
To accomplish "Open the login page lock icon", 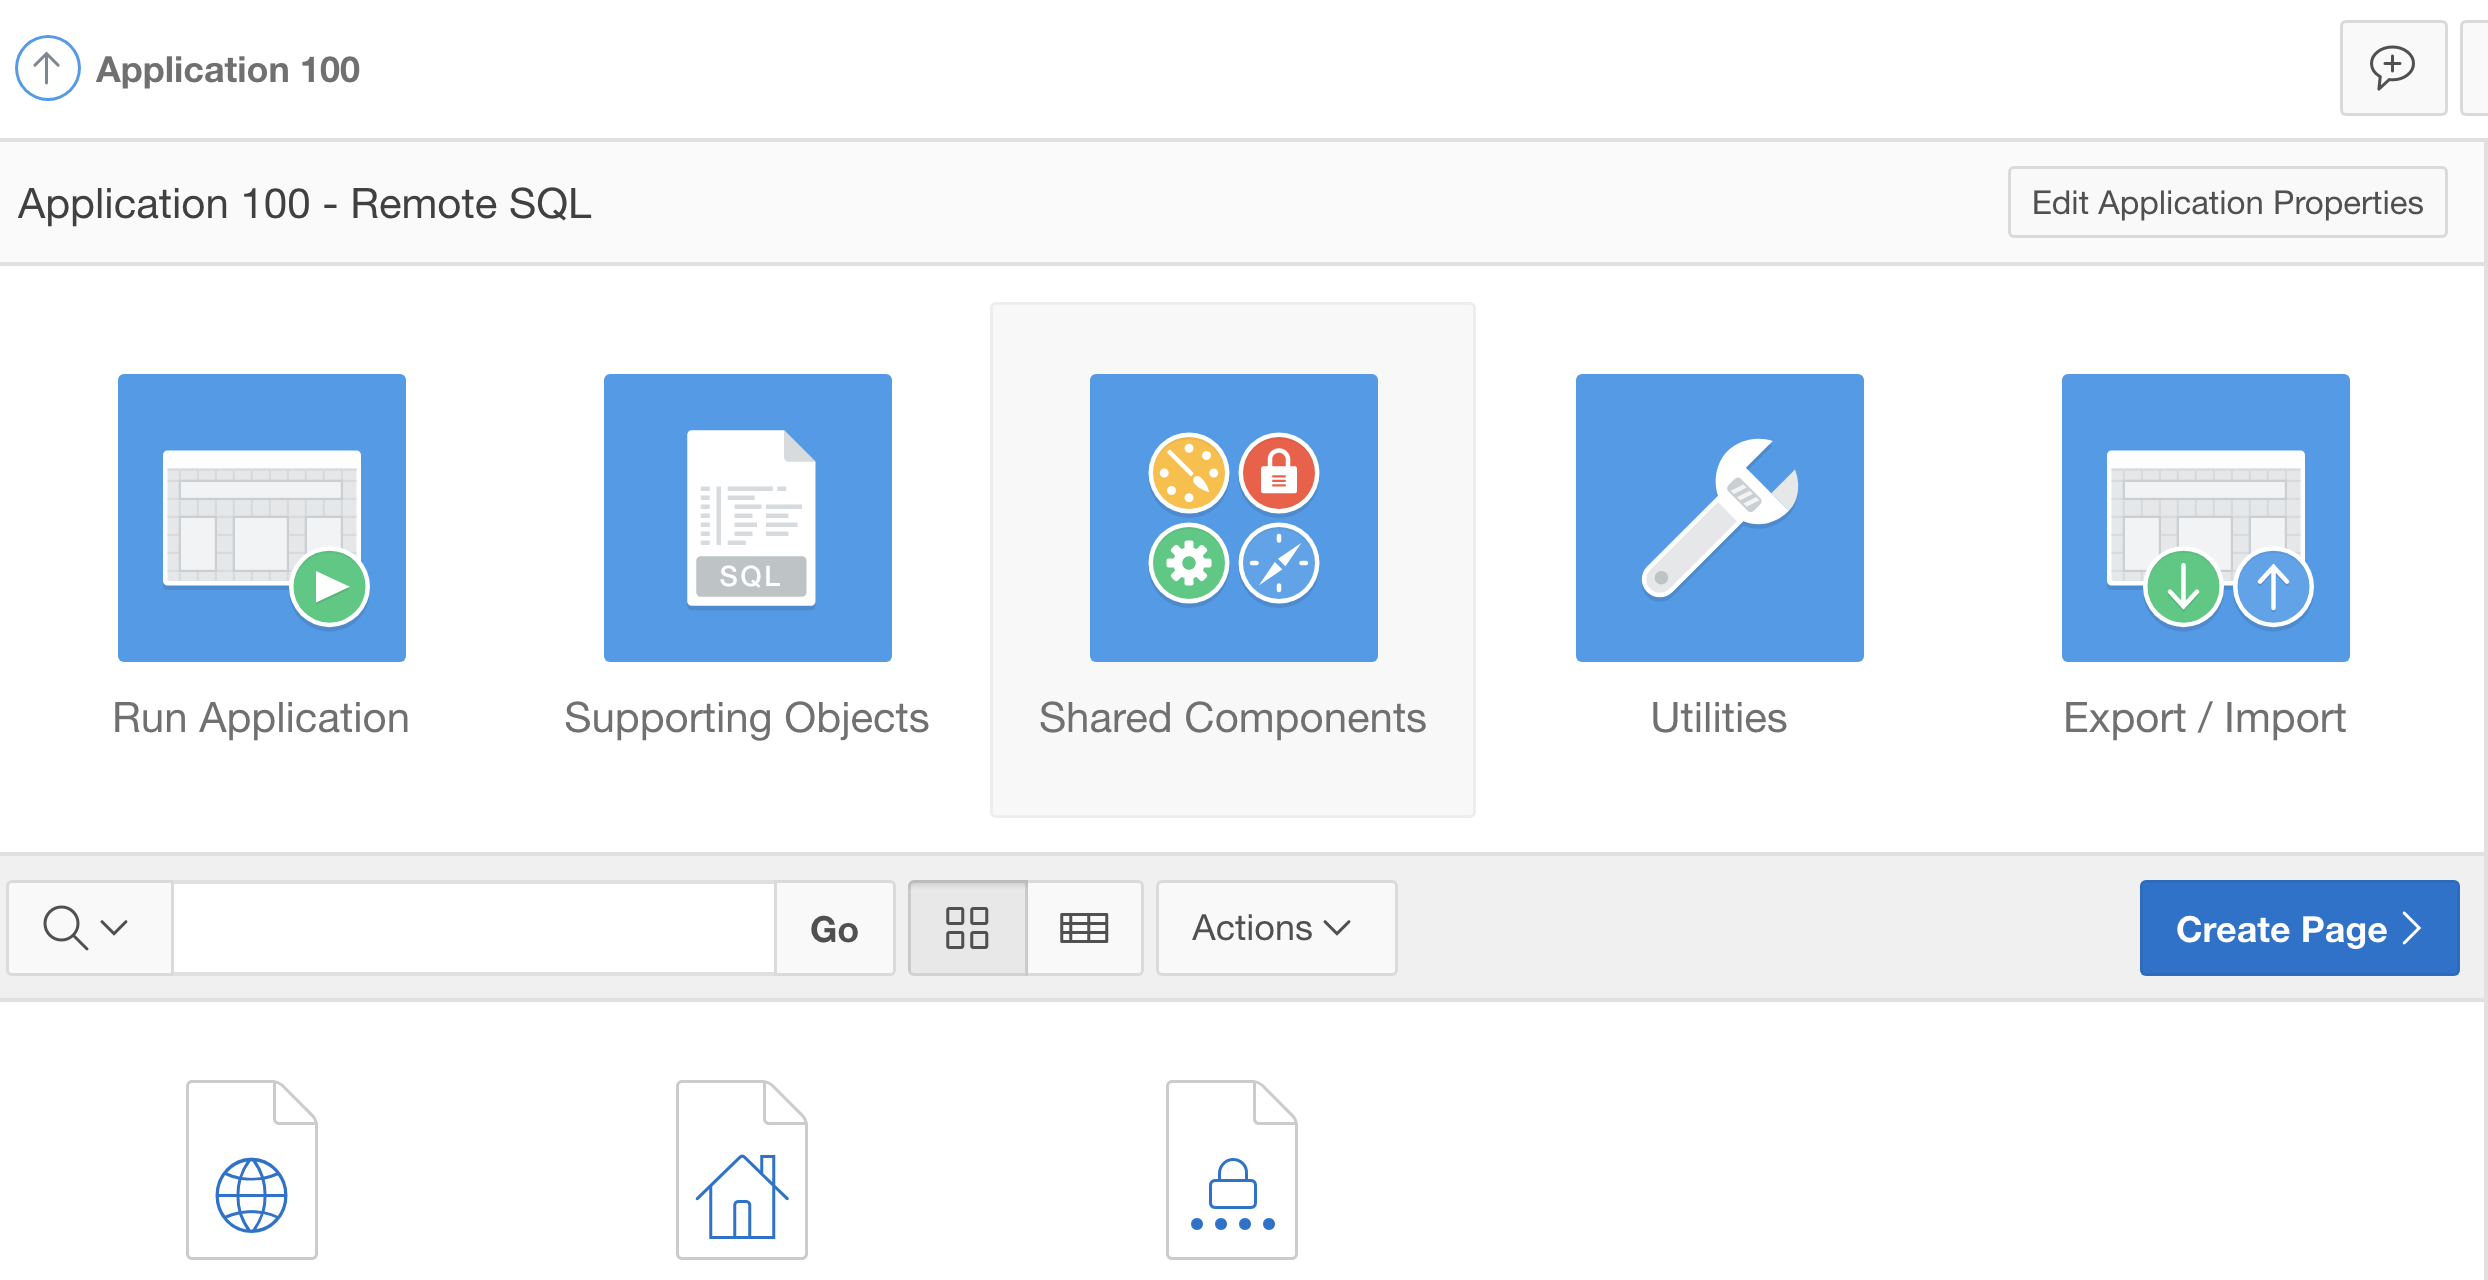I will point(1232,1170).
